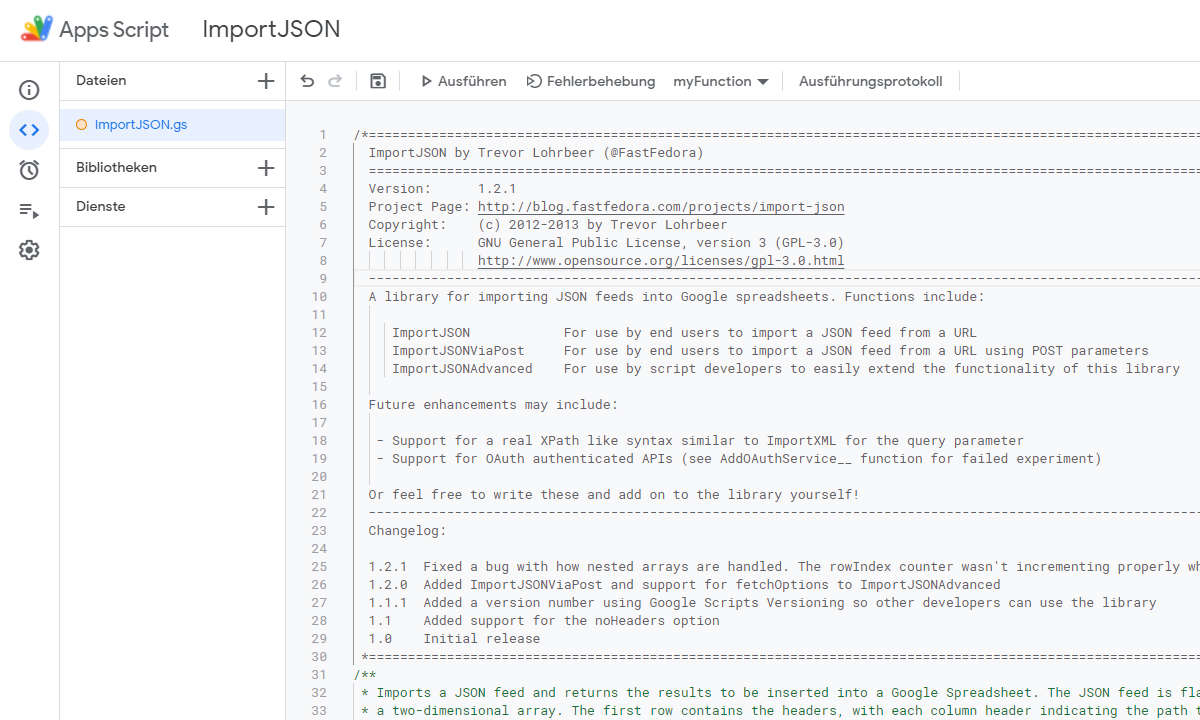The width and height of the screenshot is (1200, 720).
Task: Open the Editor code icon in sidebar
Action: point(29,130)
